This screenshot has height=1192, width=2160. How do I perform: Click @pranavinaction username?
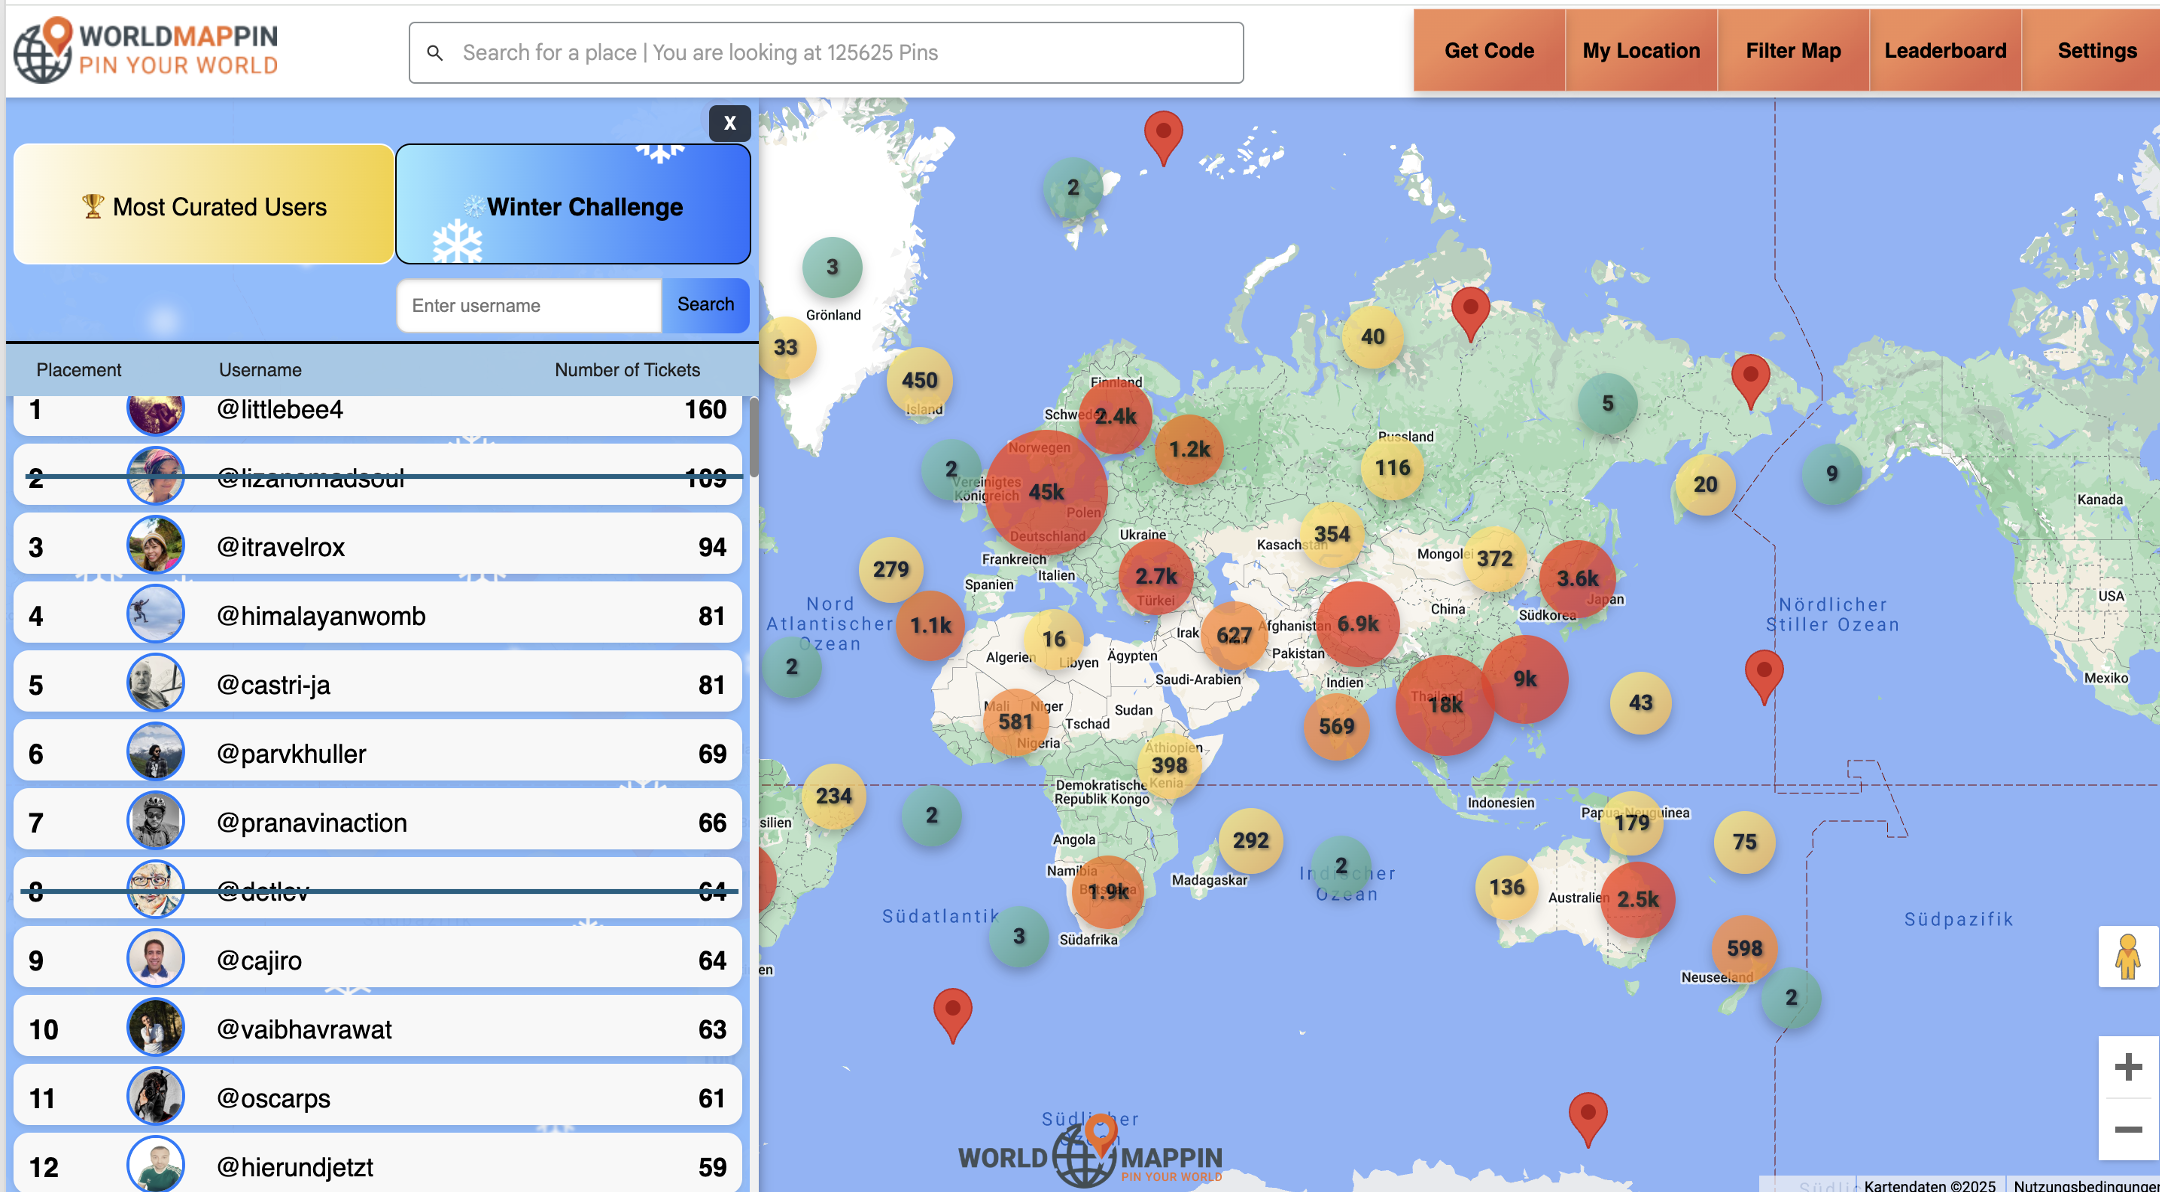(312, 823)
